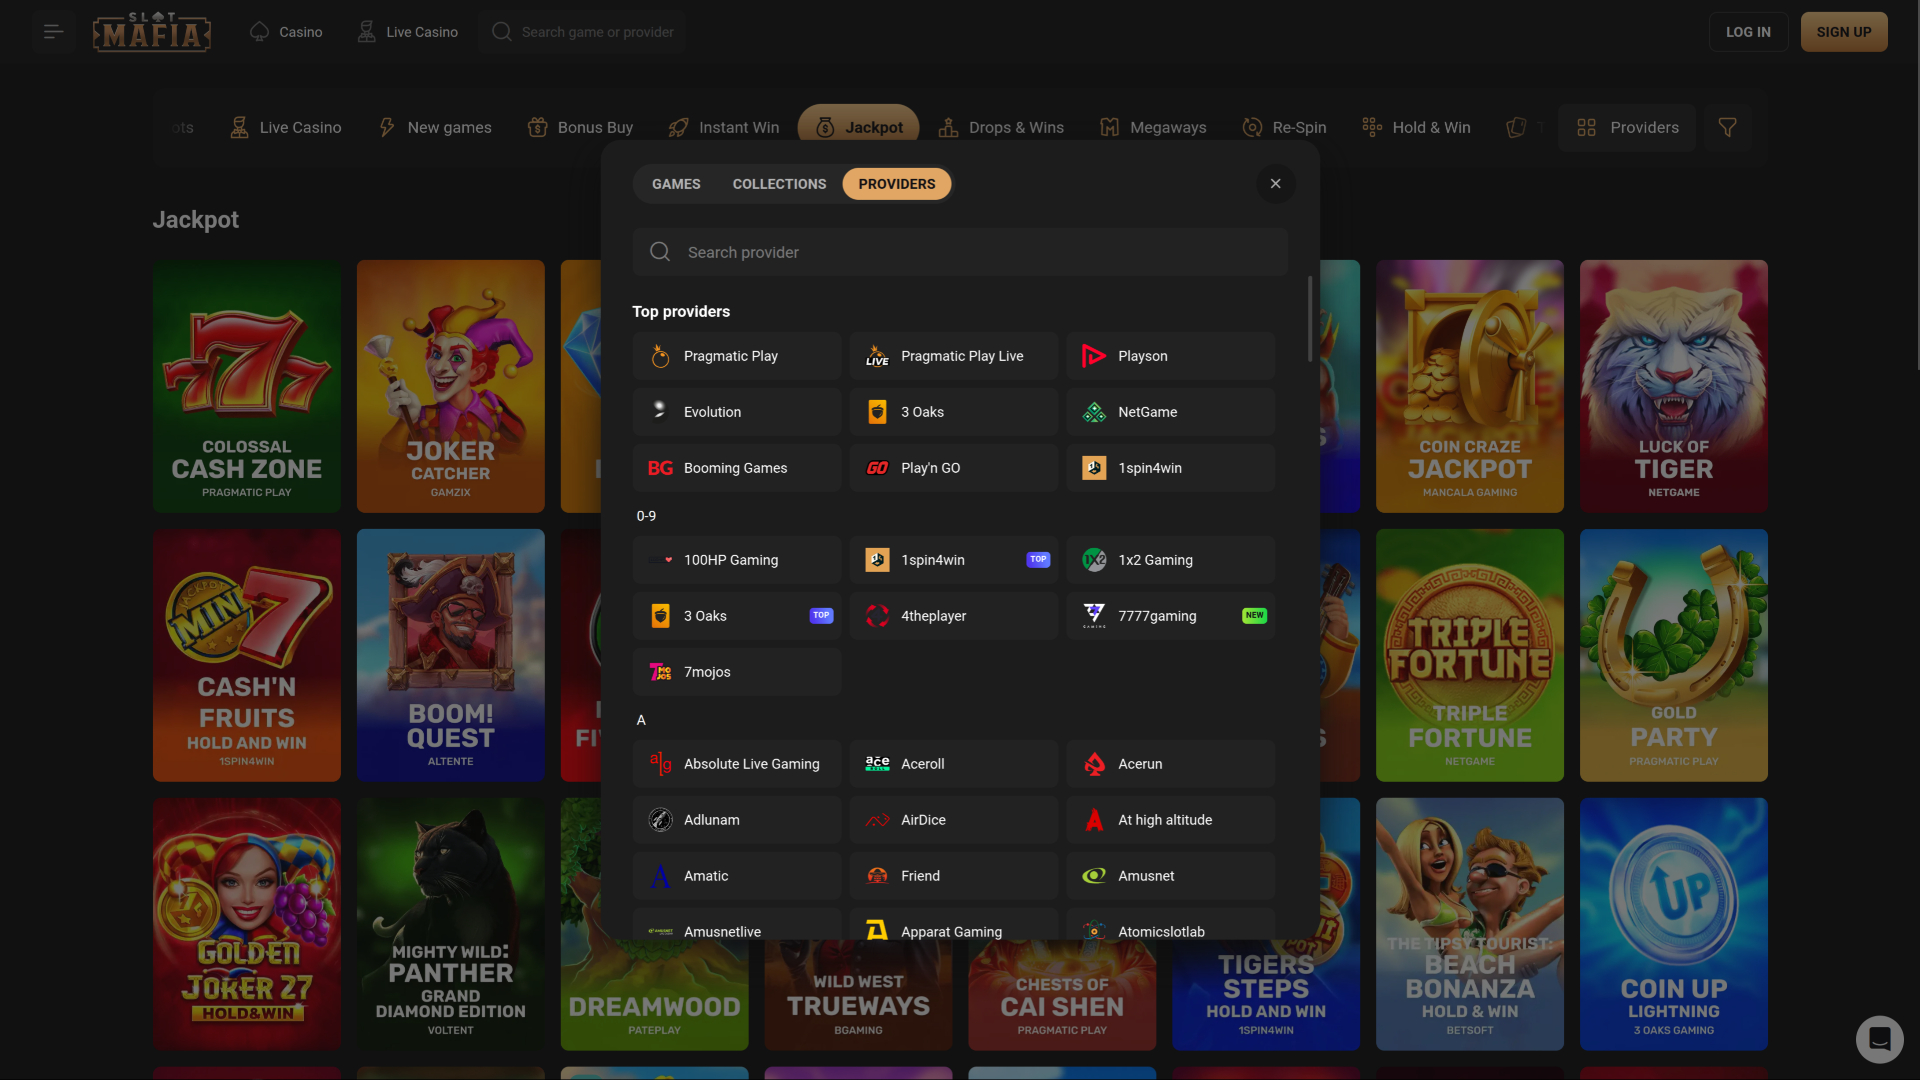Open the hamburger menu icon

tap(53, 31)
